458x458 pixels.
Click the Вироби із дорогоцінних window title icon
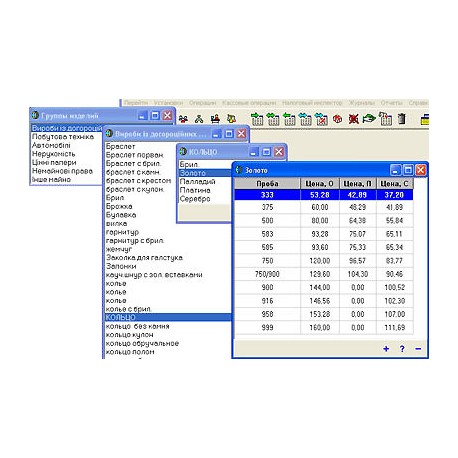[109, 134]
